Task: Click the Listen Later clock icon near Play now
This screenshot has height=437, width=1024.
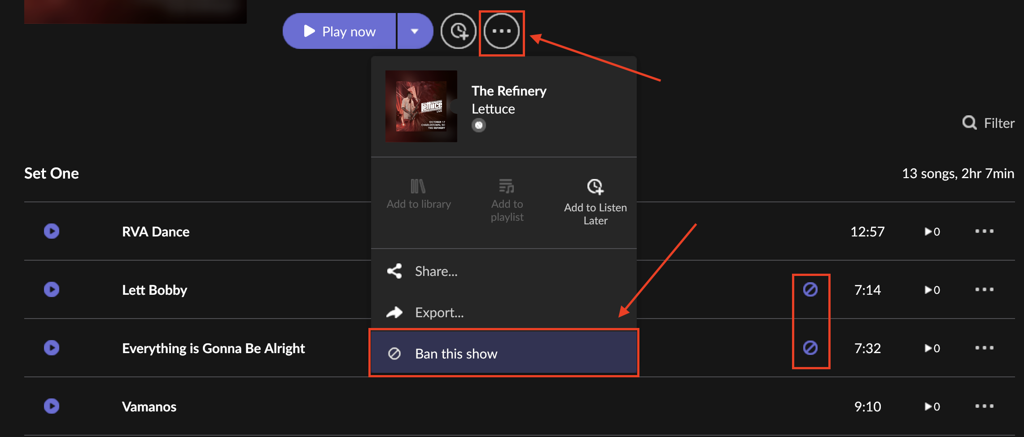Action: point(458,31)
